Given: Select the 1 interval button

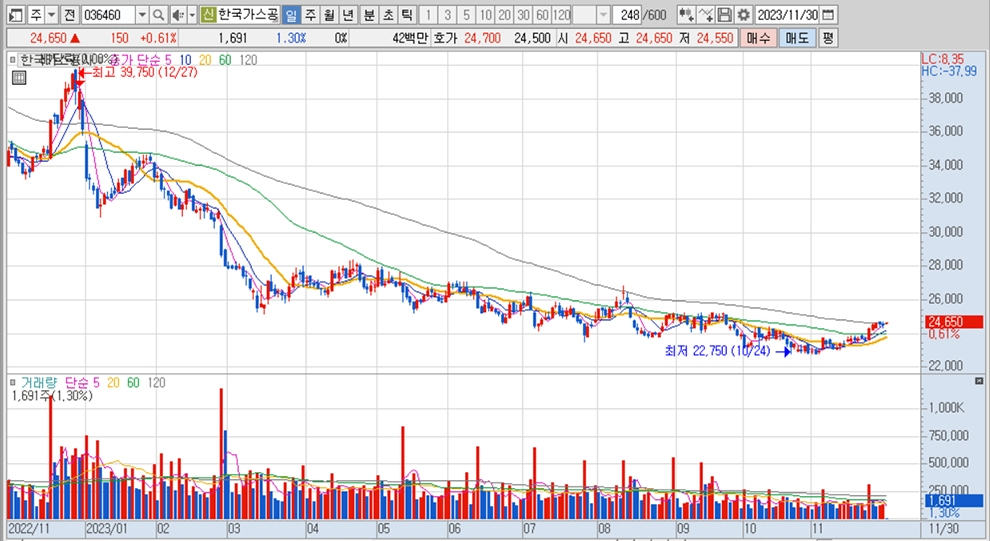Looking at the screenshot, I should (428, 15).
